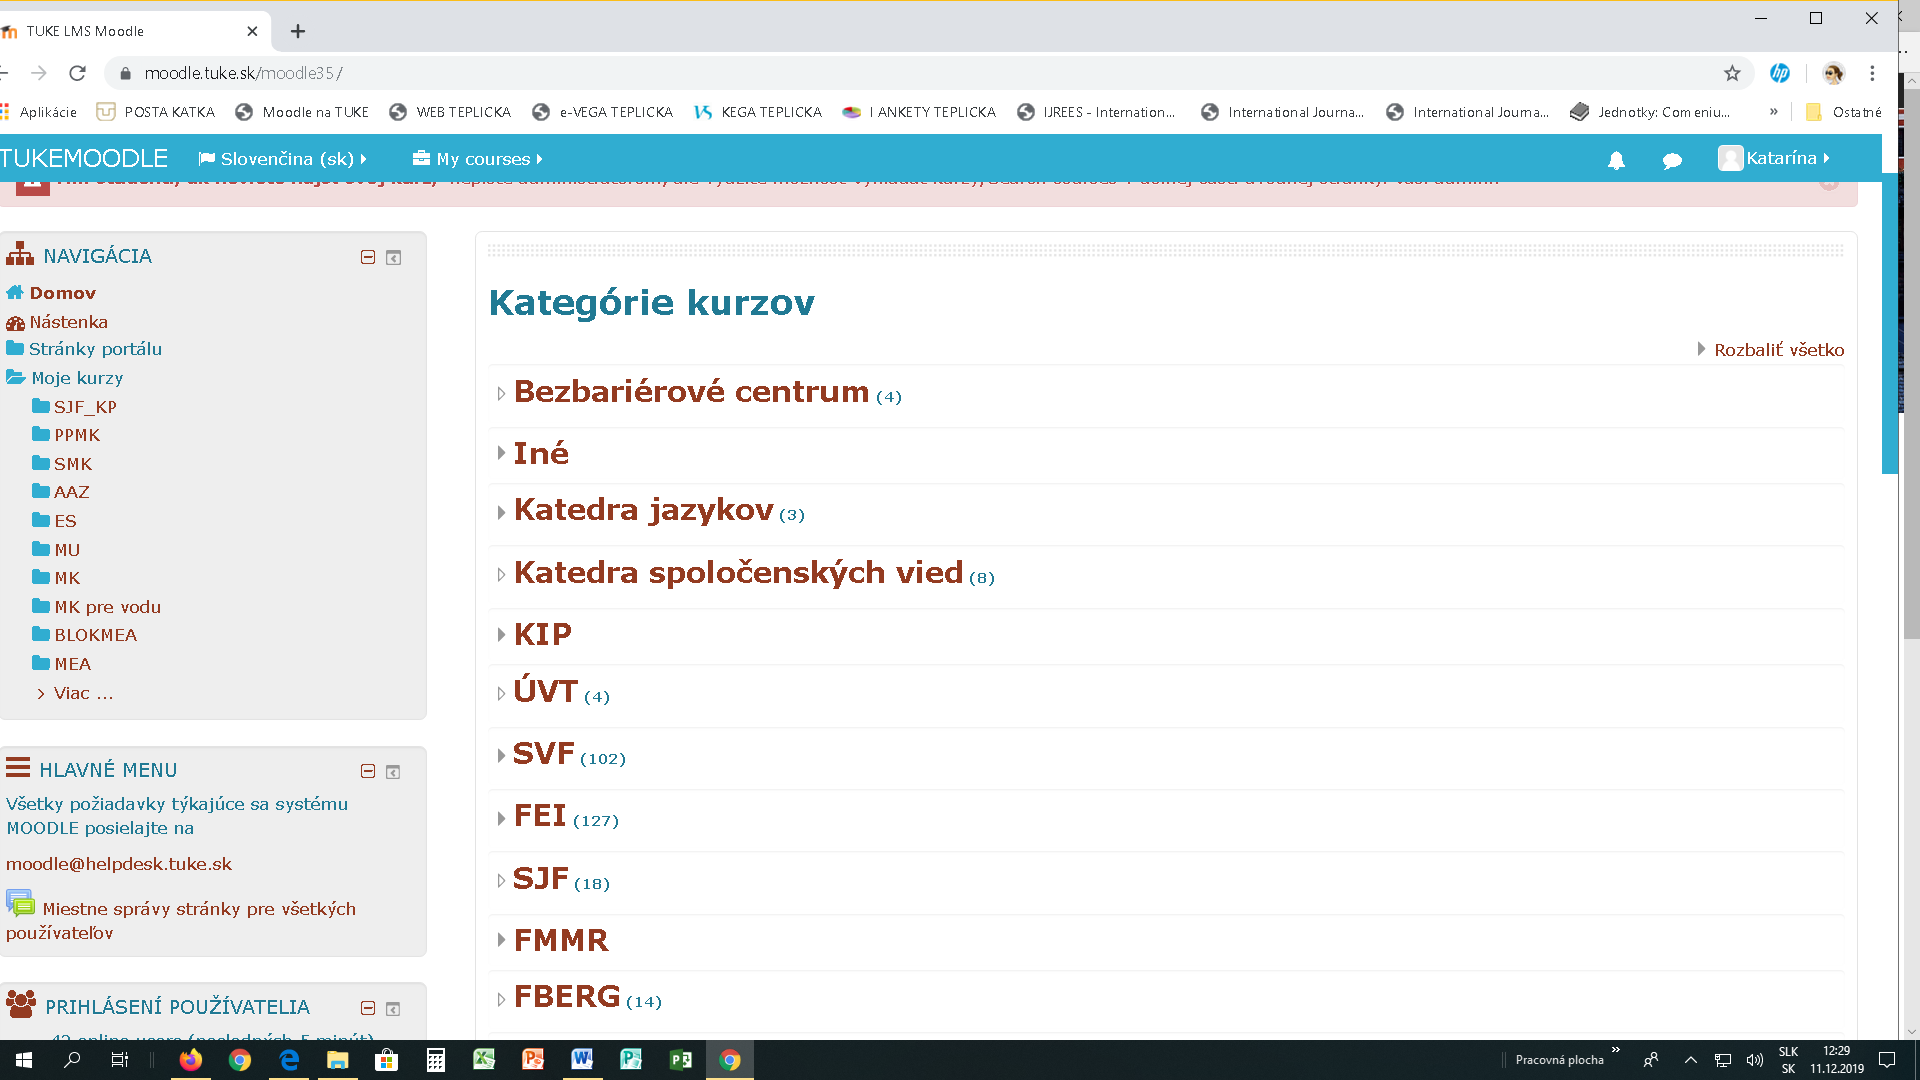Viewport: 1920px width, 1080px height.
Task: Click the Katarína user avatar
Action: (1730, 158)
